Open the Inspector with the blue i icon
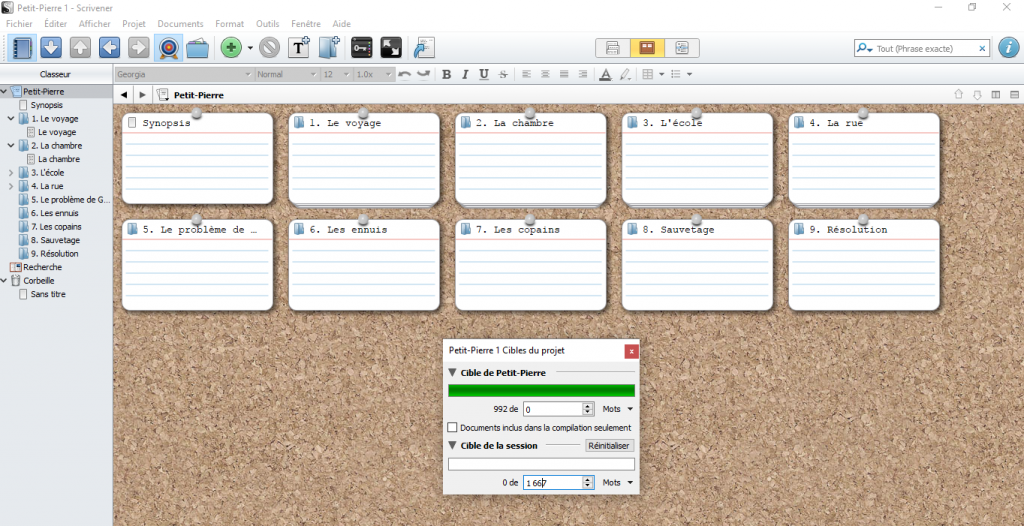 [x=1008, y=48]
